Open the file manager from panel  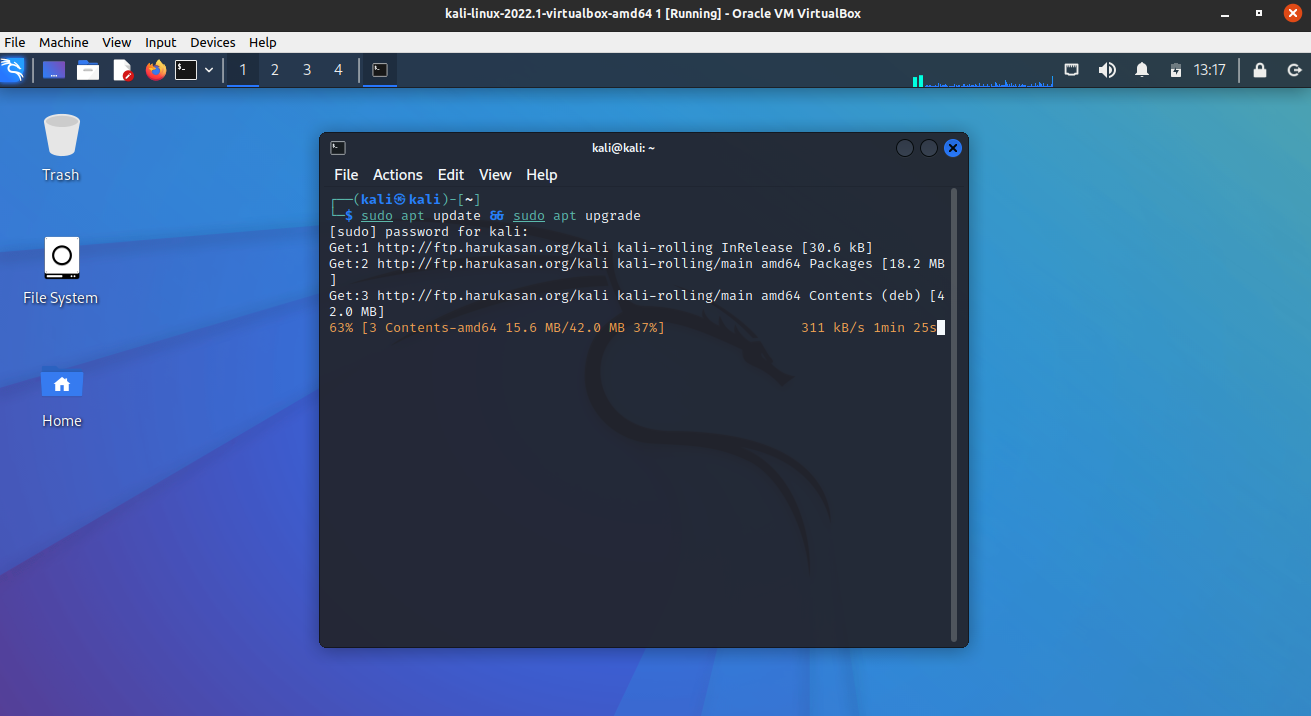[88, 70]
